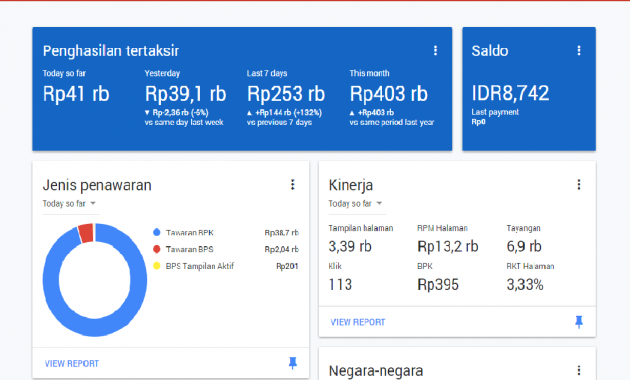Click the blue segment of the donut chart
Viewport: 630px width, 380px height.
[95, 328]
